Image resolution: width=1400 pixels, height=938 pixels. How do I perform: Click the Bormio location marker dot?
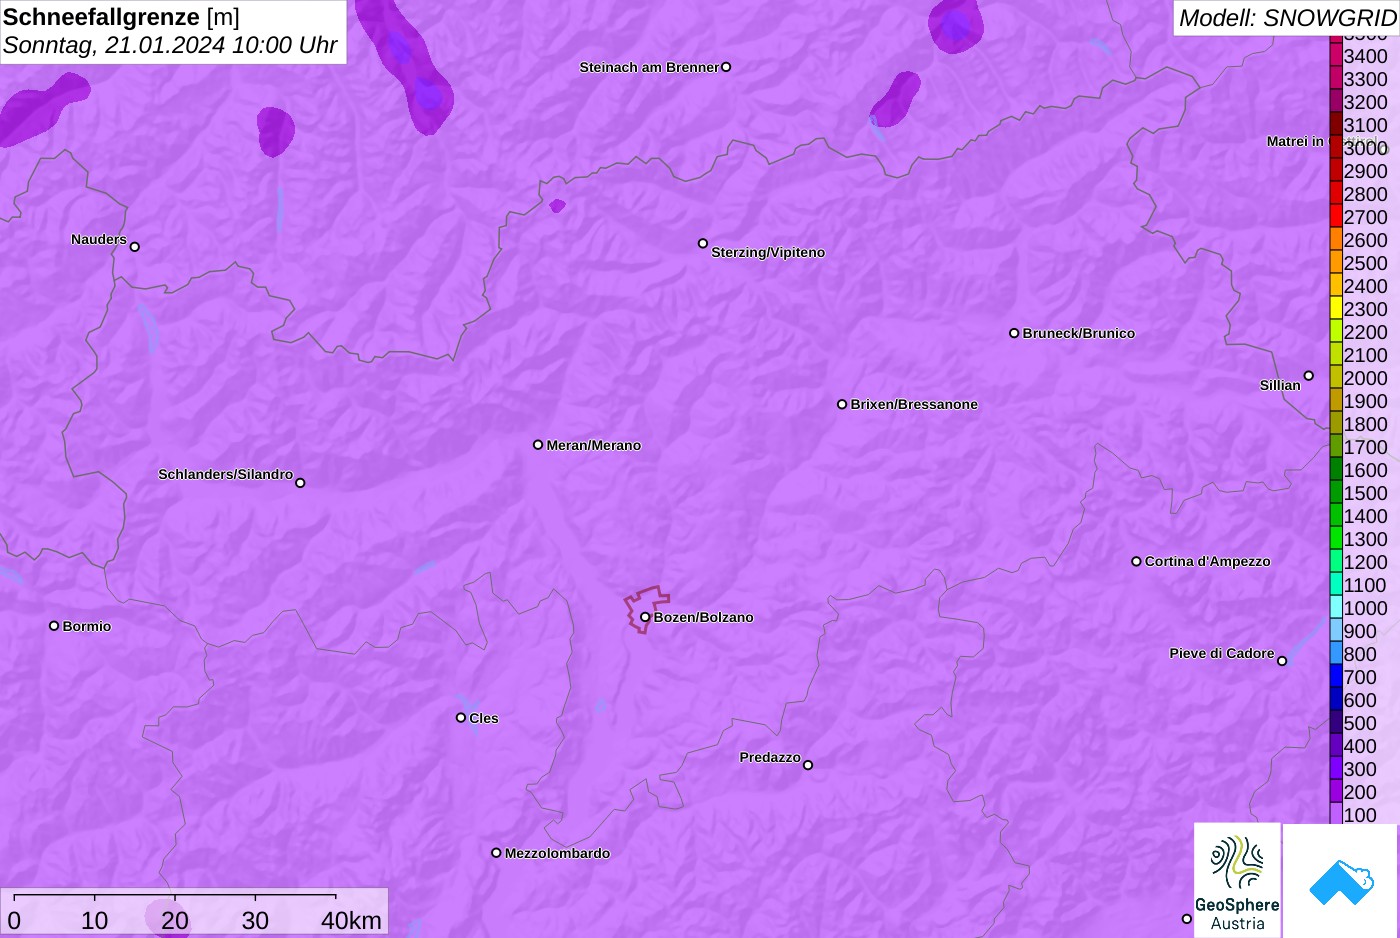coord(54,626)
